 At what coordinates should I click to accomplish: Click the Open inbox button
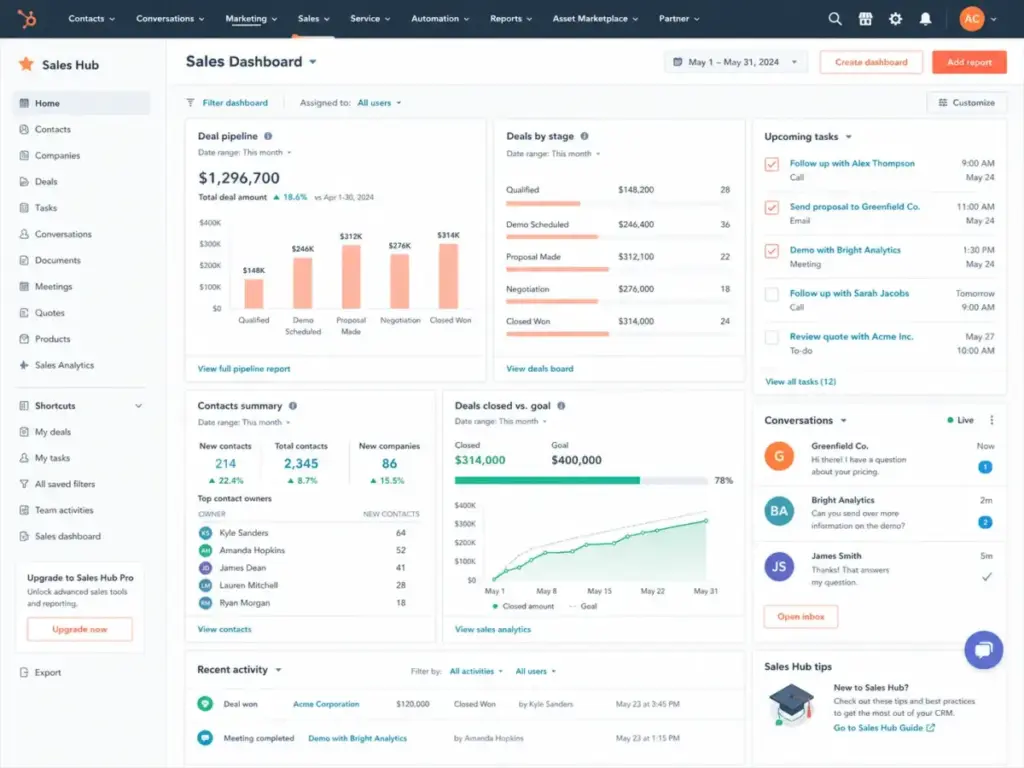(801, 616)
